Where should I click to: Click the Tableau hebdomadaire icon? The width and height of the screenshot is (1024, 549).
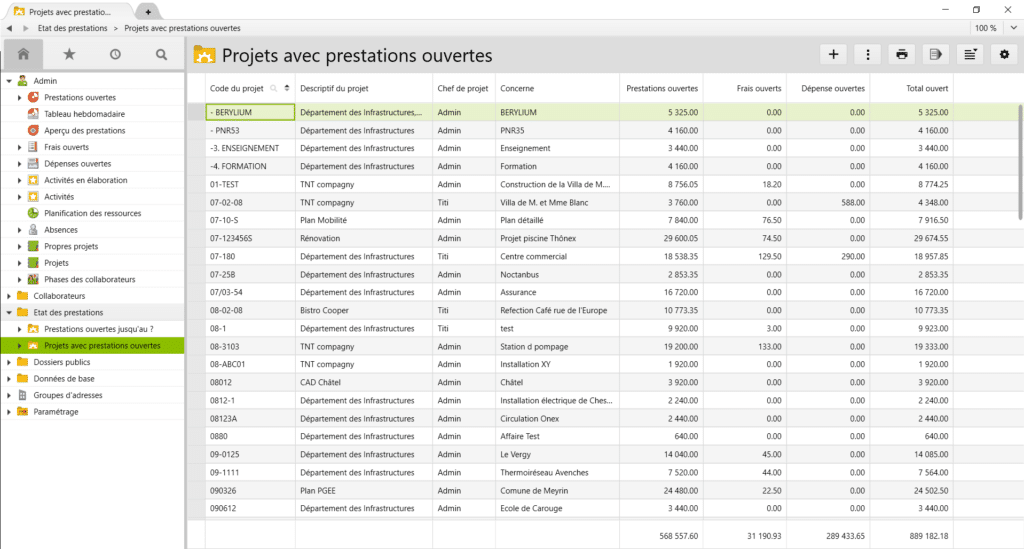(x=33, y=114)
